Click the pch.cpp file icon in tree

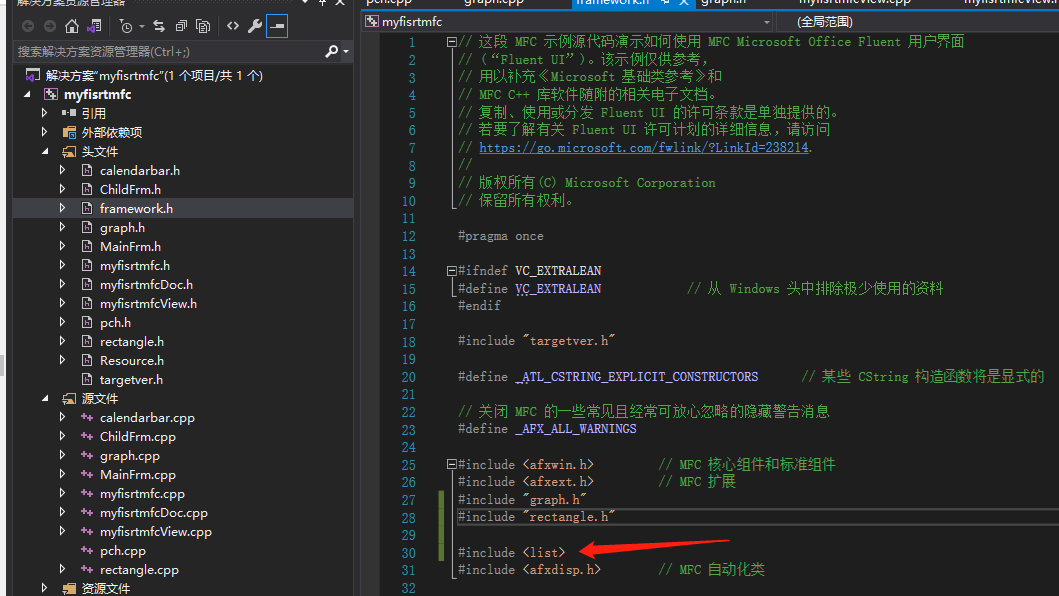pos(87,551)
